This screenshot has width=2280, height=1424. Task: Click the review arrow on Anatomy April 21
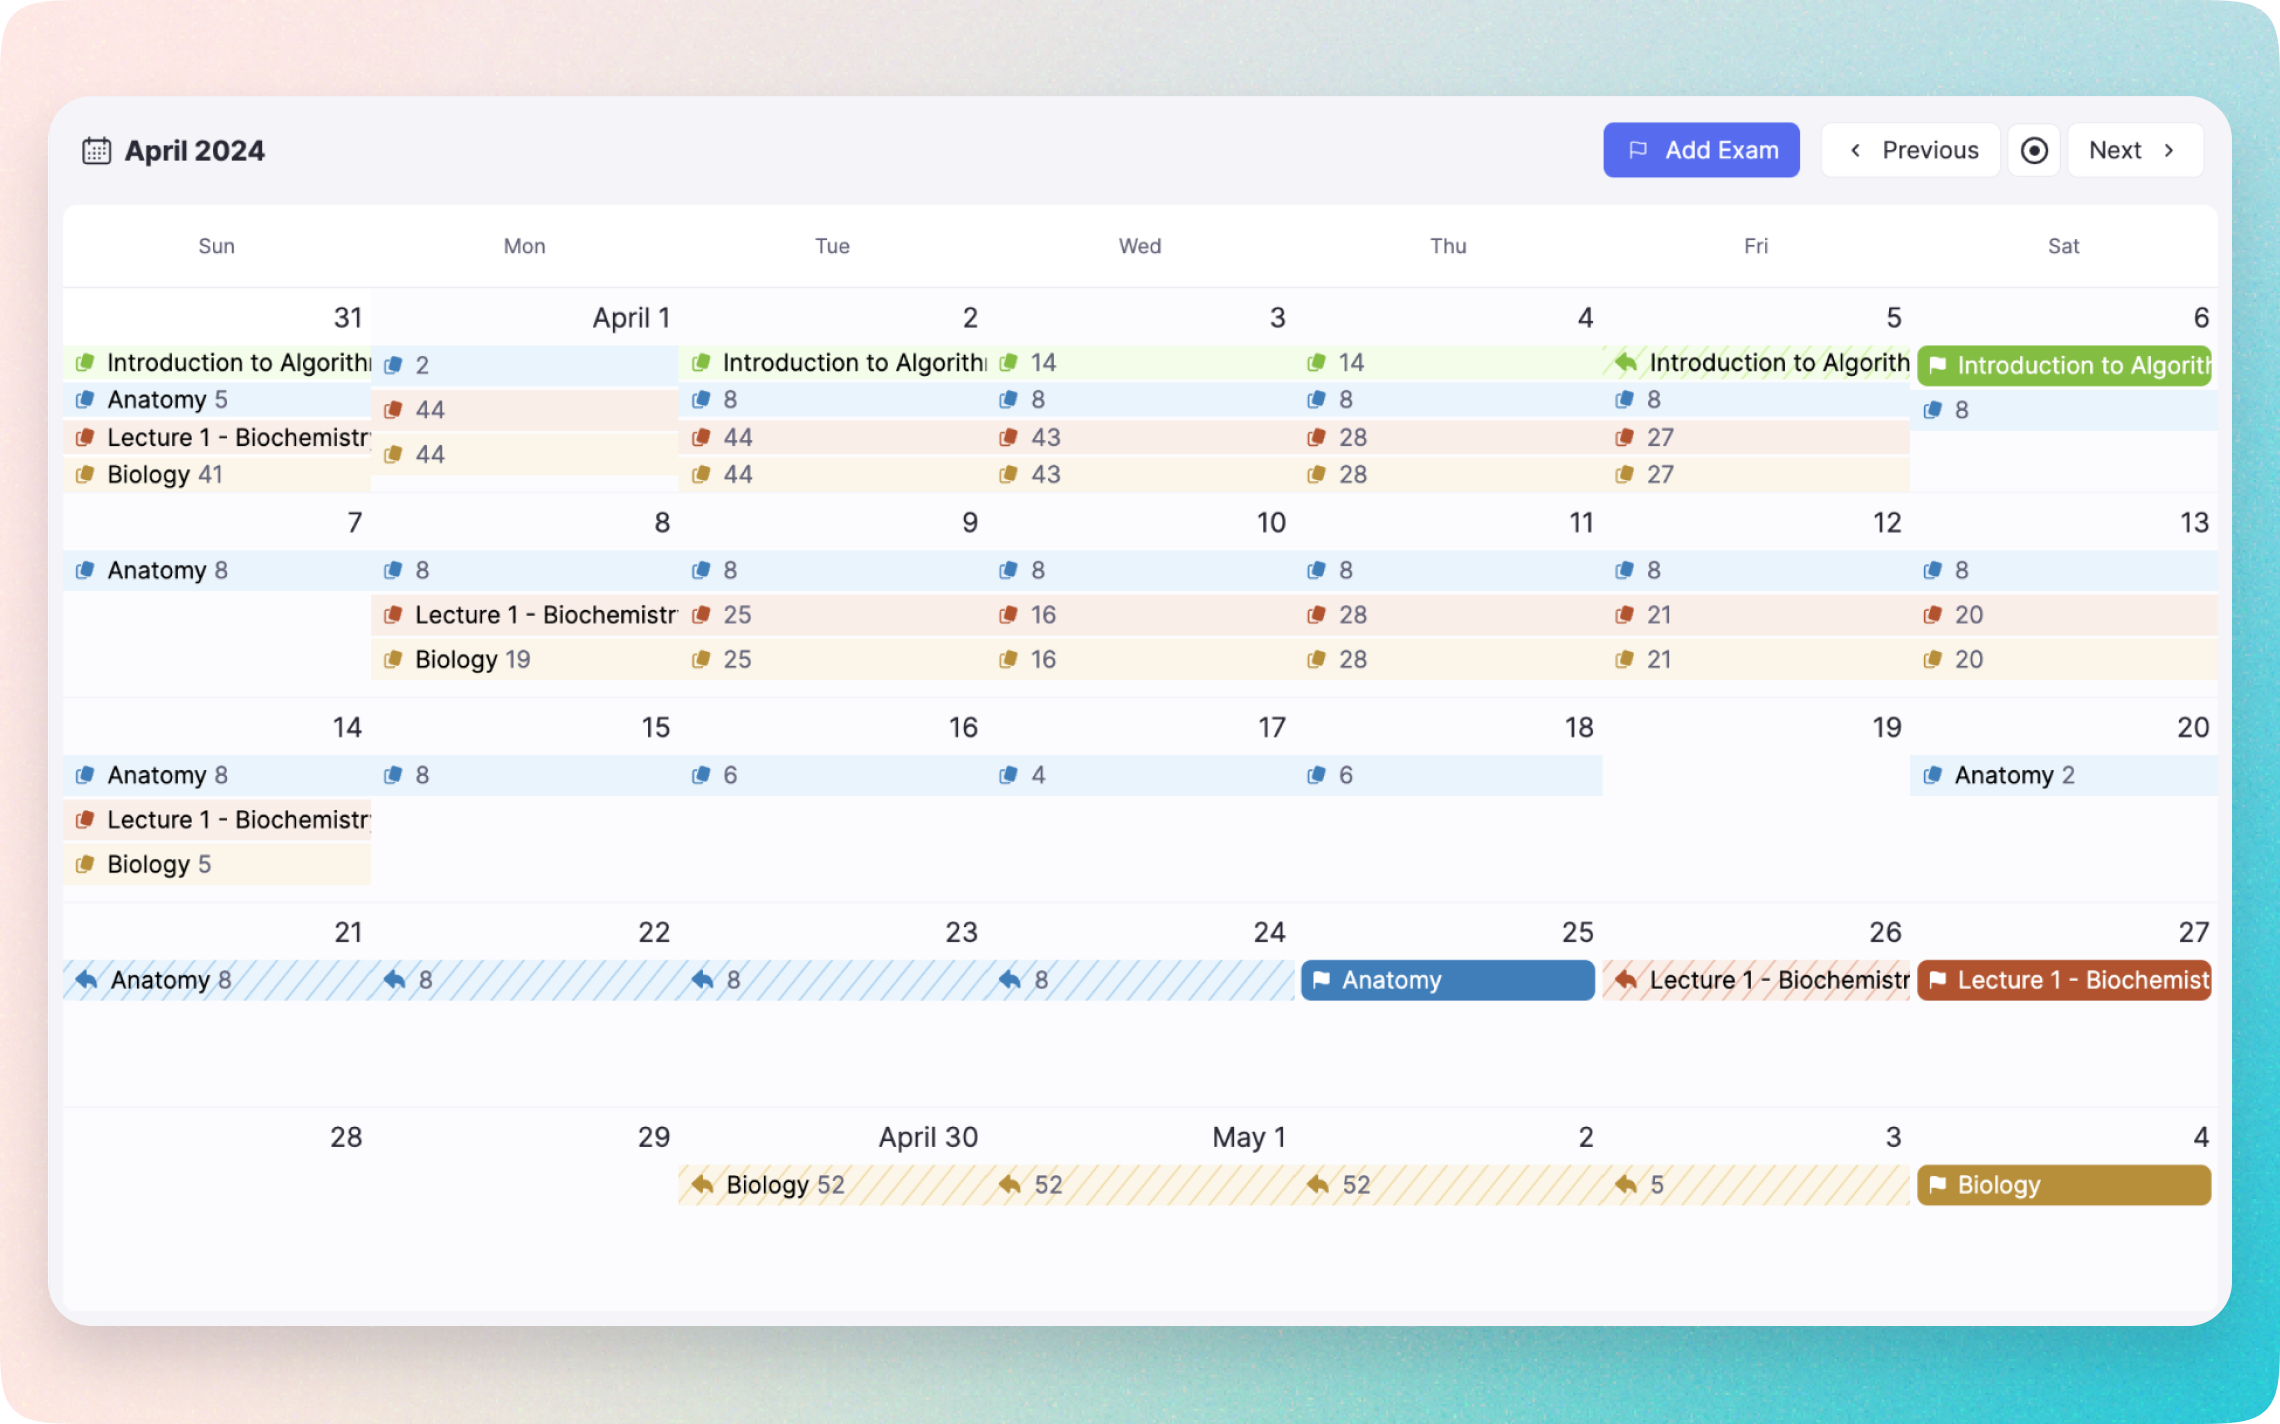point(84,980)
